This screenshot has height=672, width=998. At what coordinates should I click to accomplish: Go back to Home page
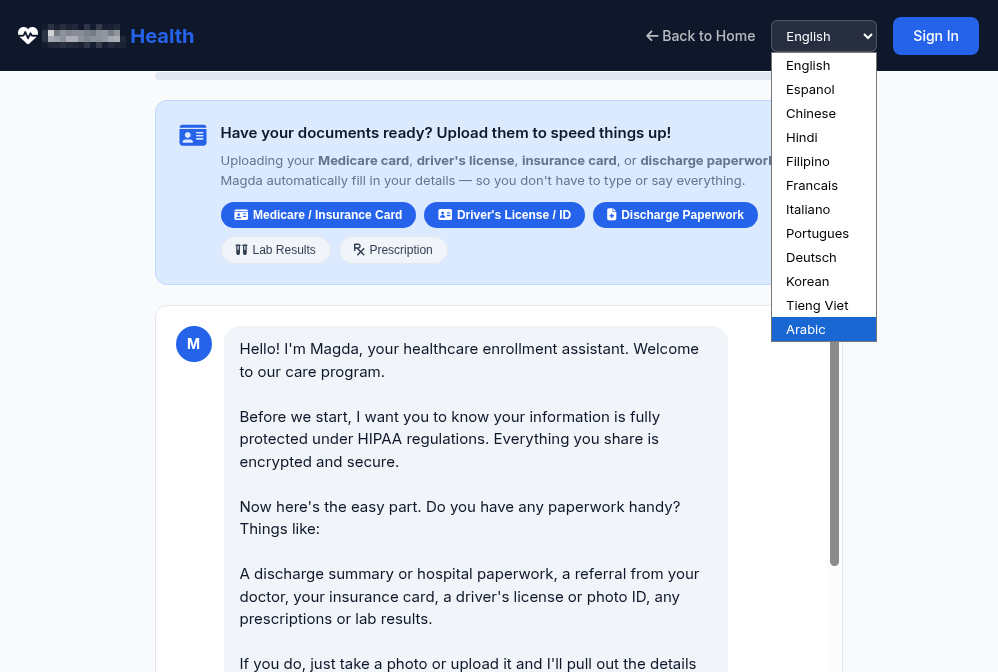(x=700, y=36)
